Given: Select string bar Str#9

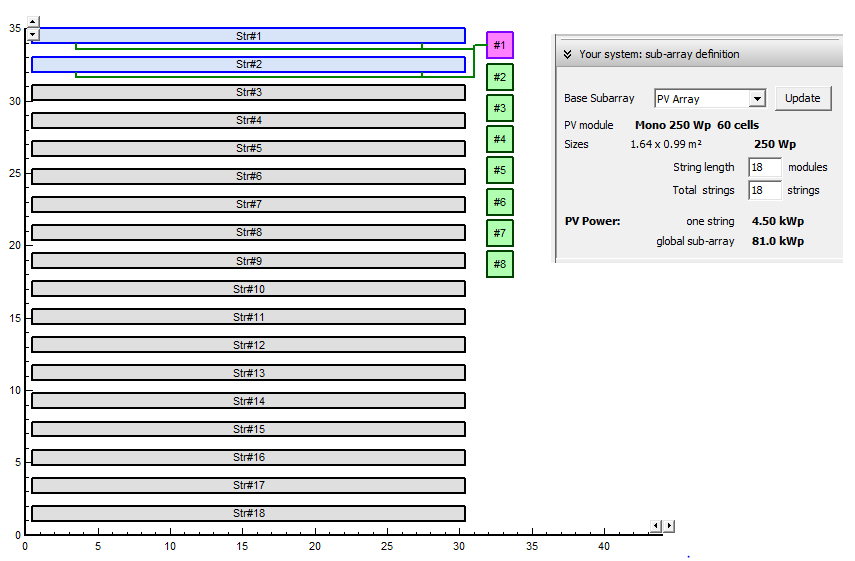Looking at the screenshot, I should pos(249,261).
